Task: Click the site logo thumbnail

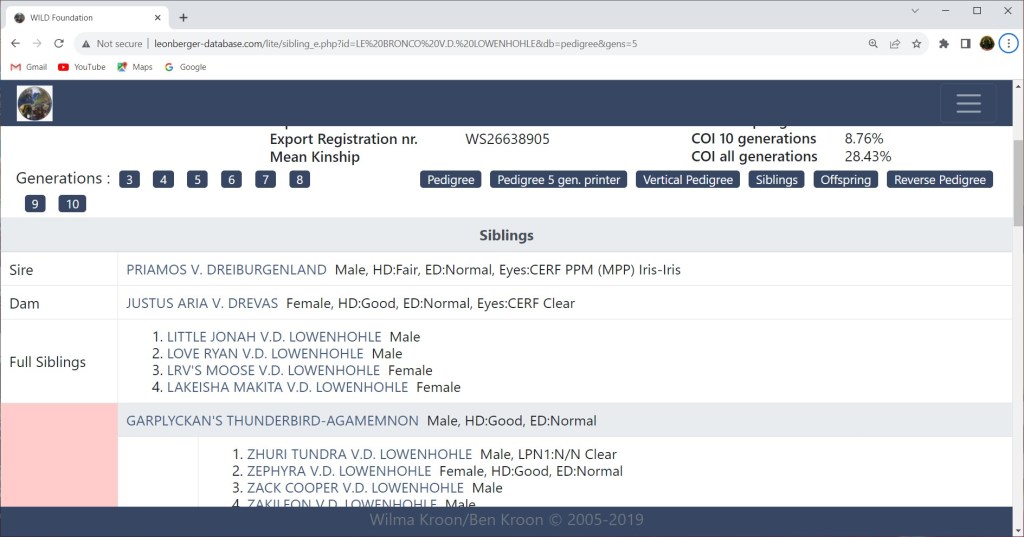Action: (x=35, y=104)
